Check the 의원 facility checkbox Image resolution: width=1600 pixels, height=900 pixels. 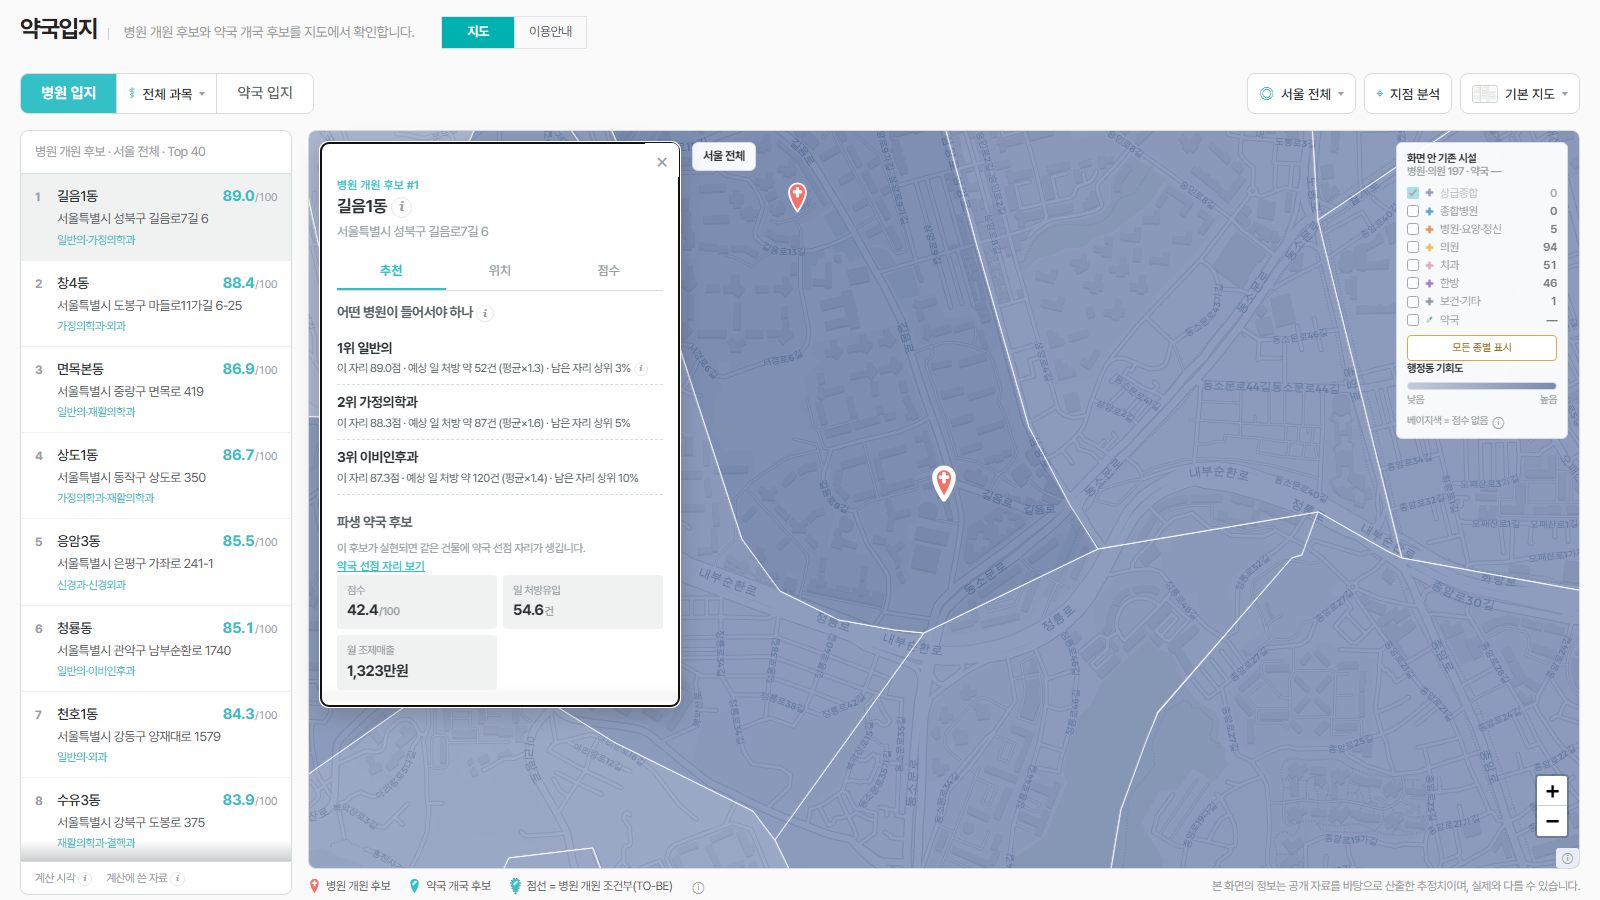pos(1413,247)
